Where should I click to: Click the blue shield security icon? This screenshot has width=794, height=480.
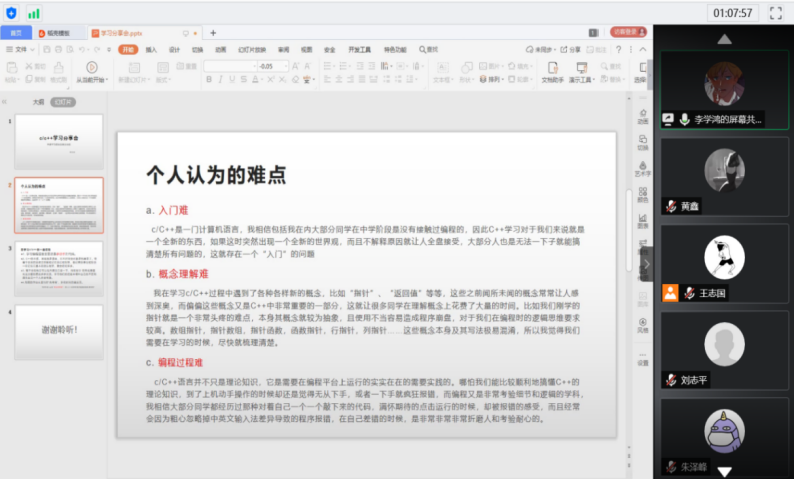pos(11,13)
